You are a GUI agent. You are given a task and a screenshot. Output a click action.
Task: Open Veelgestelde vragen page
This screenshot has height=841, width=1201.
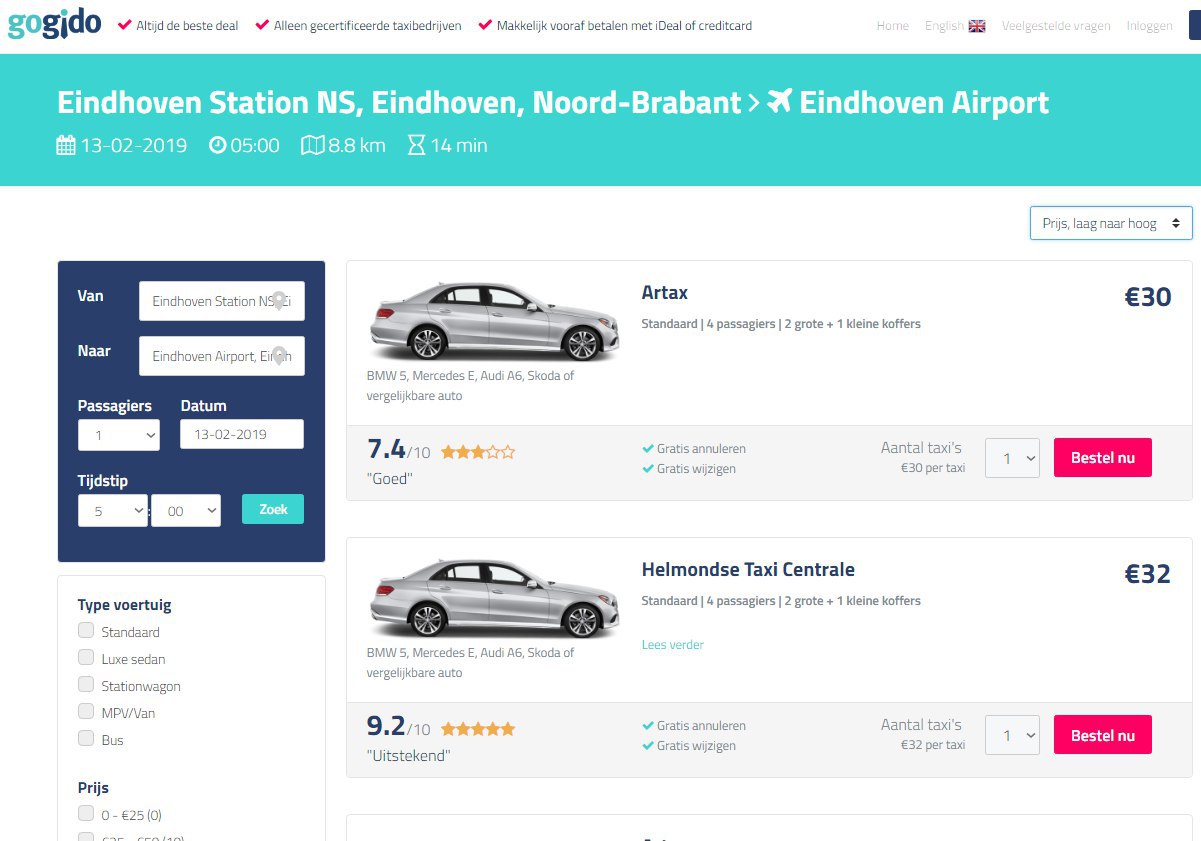click(x=1056, y=26)
